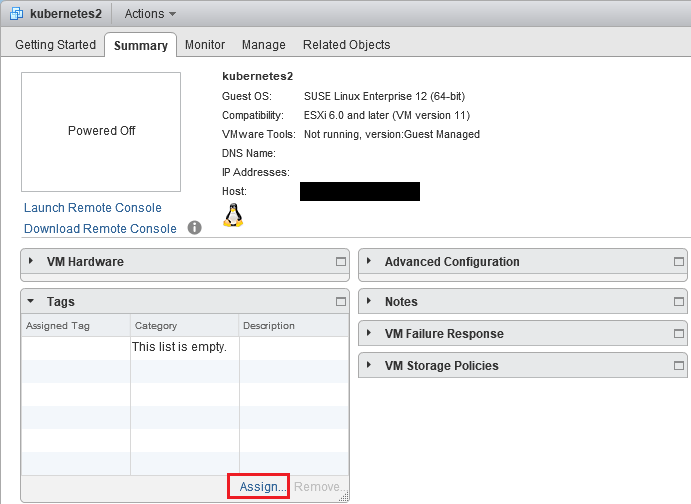Screen dimensions: 691x504
Task: Click the IP Addresses: label
Action: 256,172
